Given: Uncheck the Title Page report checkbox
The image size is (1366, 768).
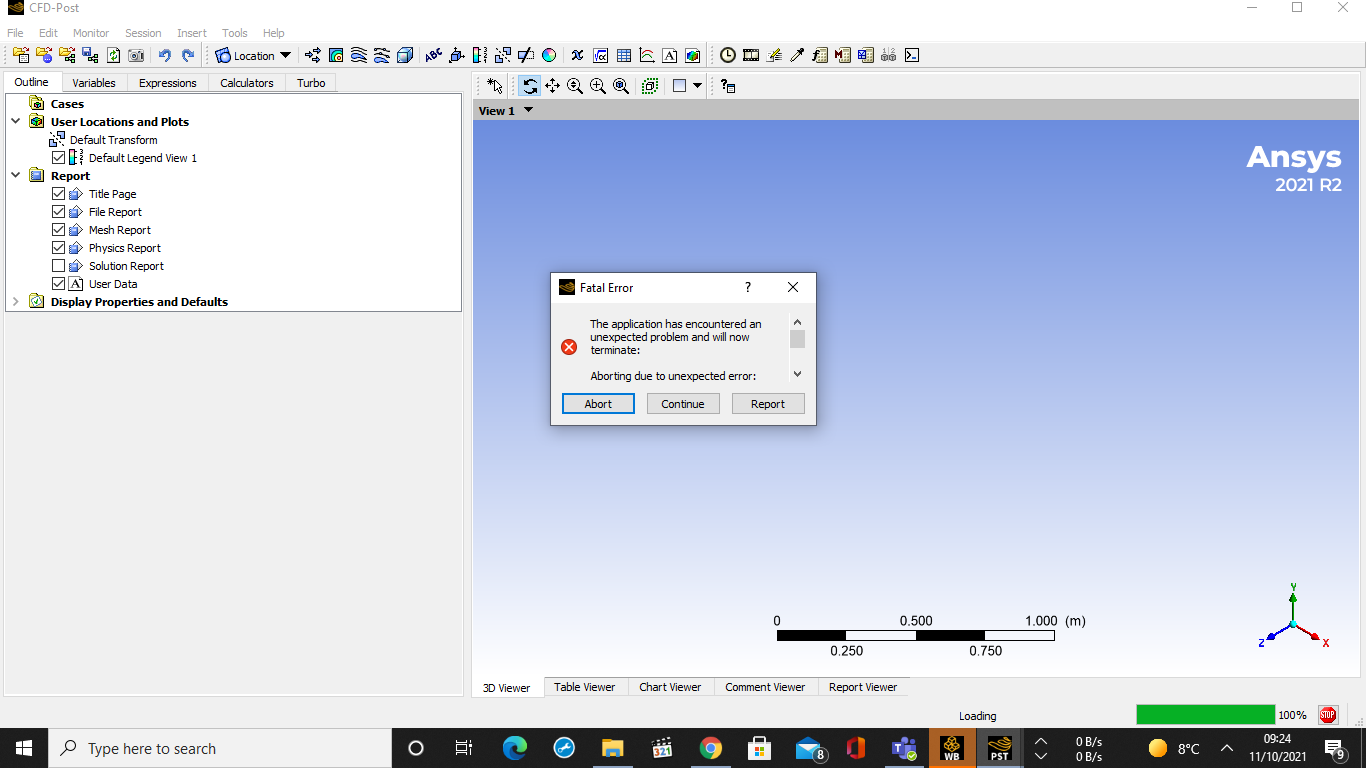Looking at the screenshot, I should coord(58,194).
